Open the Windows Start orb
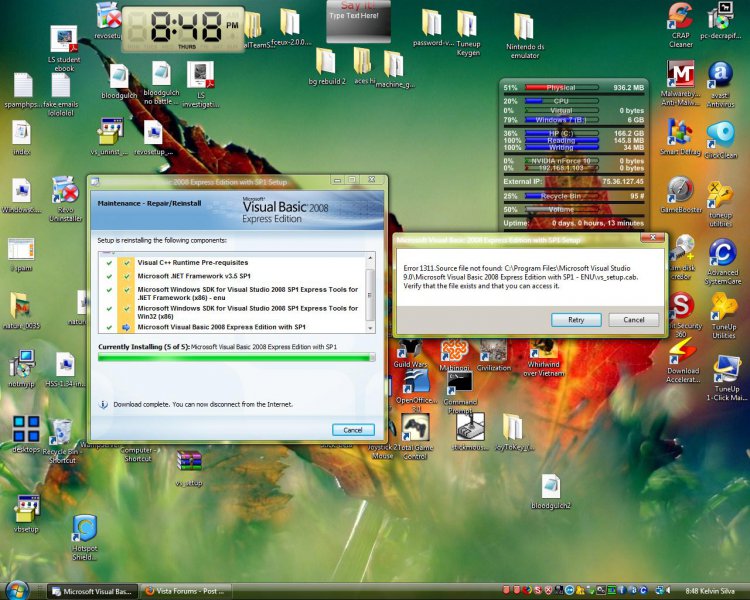The image size is (750, 600). coord(17,591)
